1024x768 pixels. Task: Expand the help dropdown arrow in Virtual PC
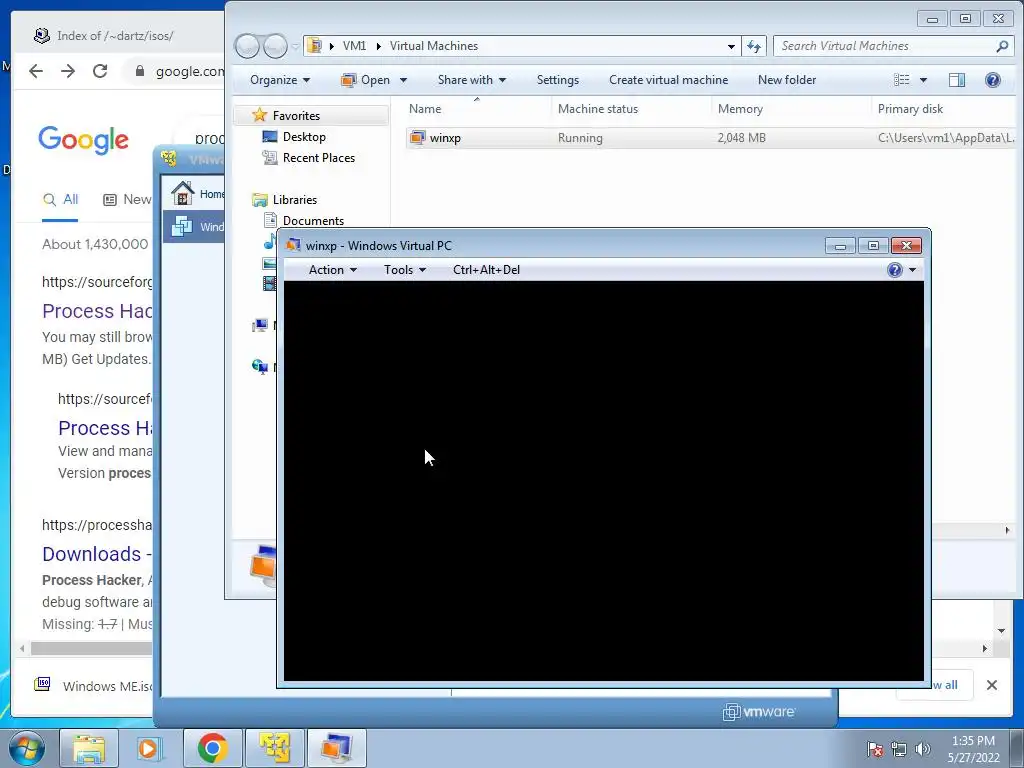pos(912,270)
